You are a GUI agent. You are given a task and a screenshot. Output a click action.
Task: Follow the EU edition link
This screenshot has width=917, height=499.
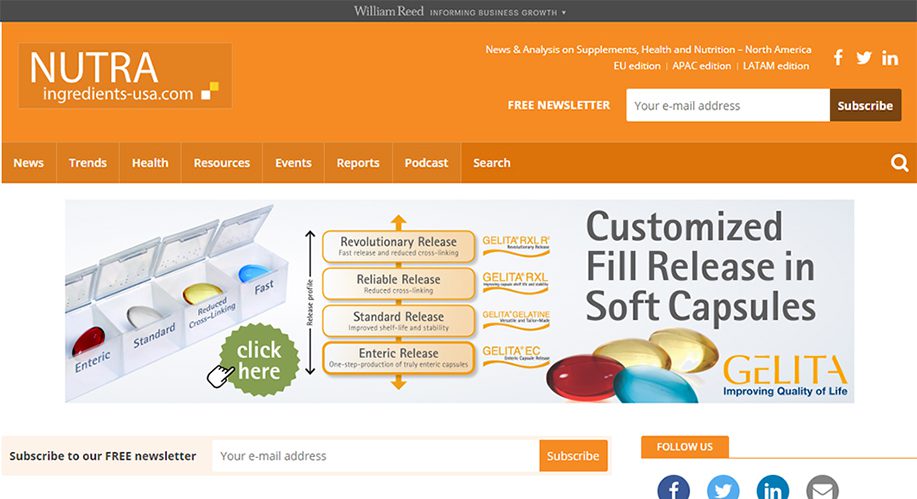(x=637, y=66)
